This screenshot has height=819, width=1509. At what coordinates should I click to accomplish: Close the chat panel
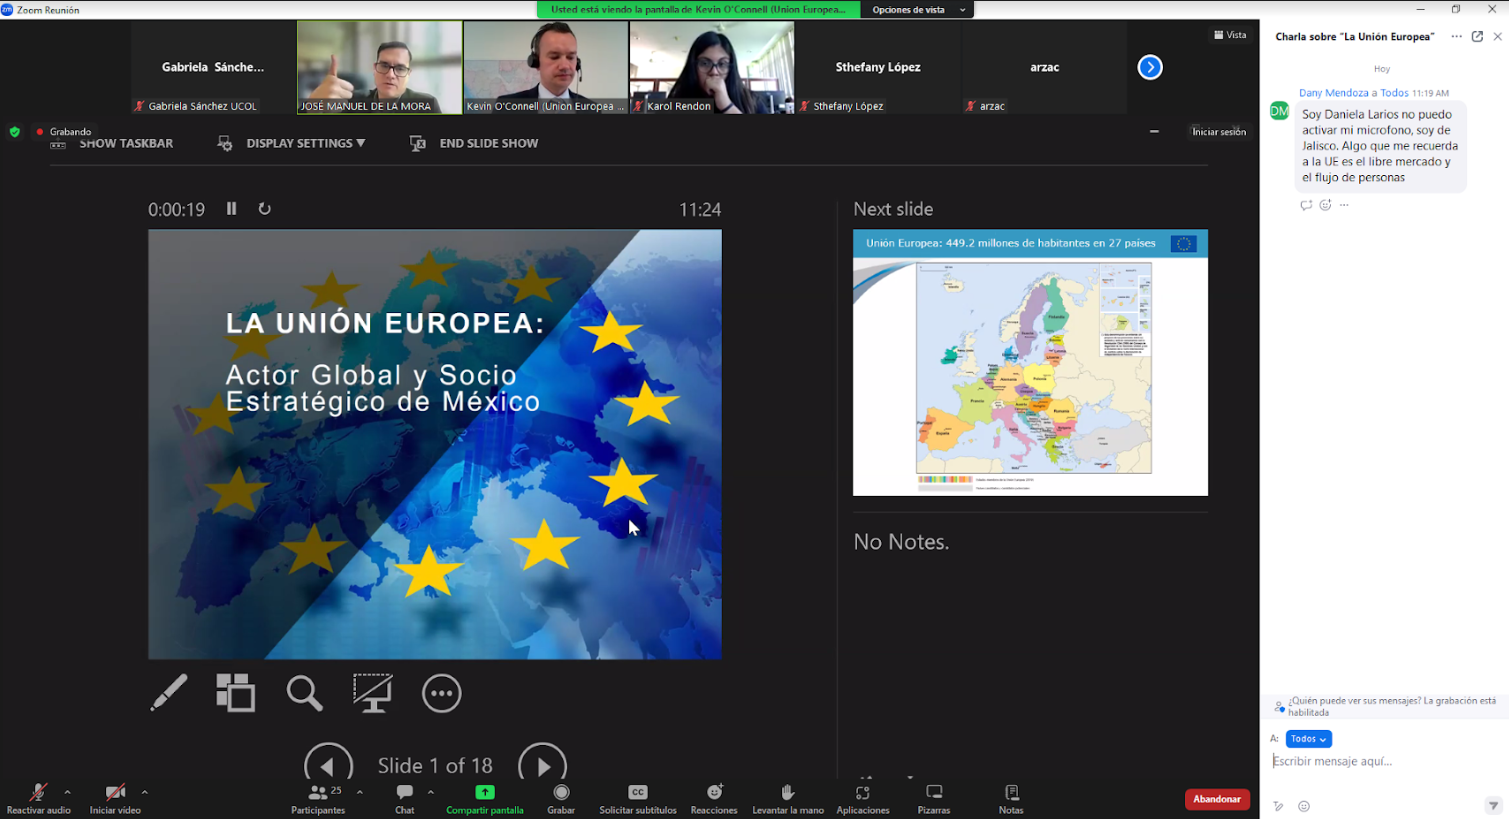click(1497, 37)
